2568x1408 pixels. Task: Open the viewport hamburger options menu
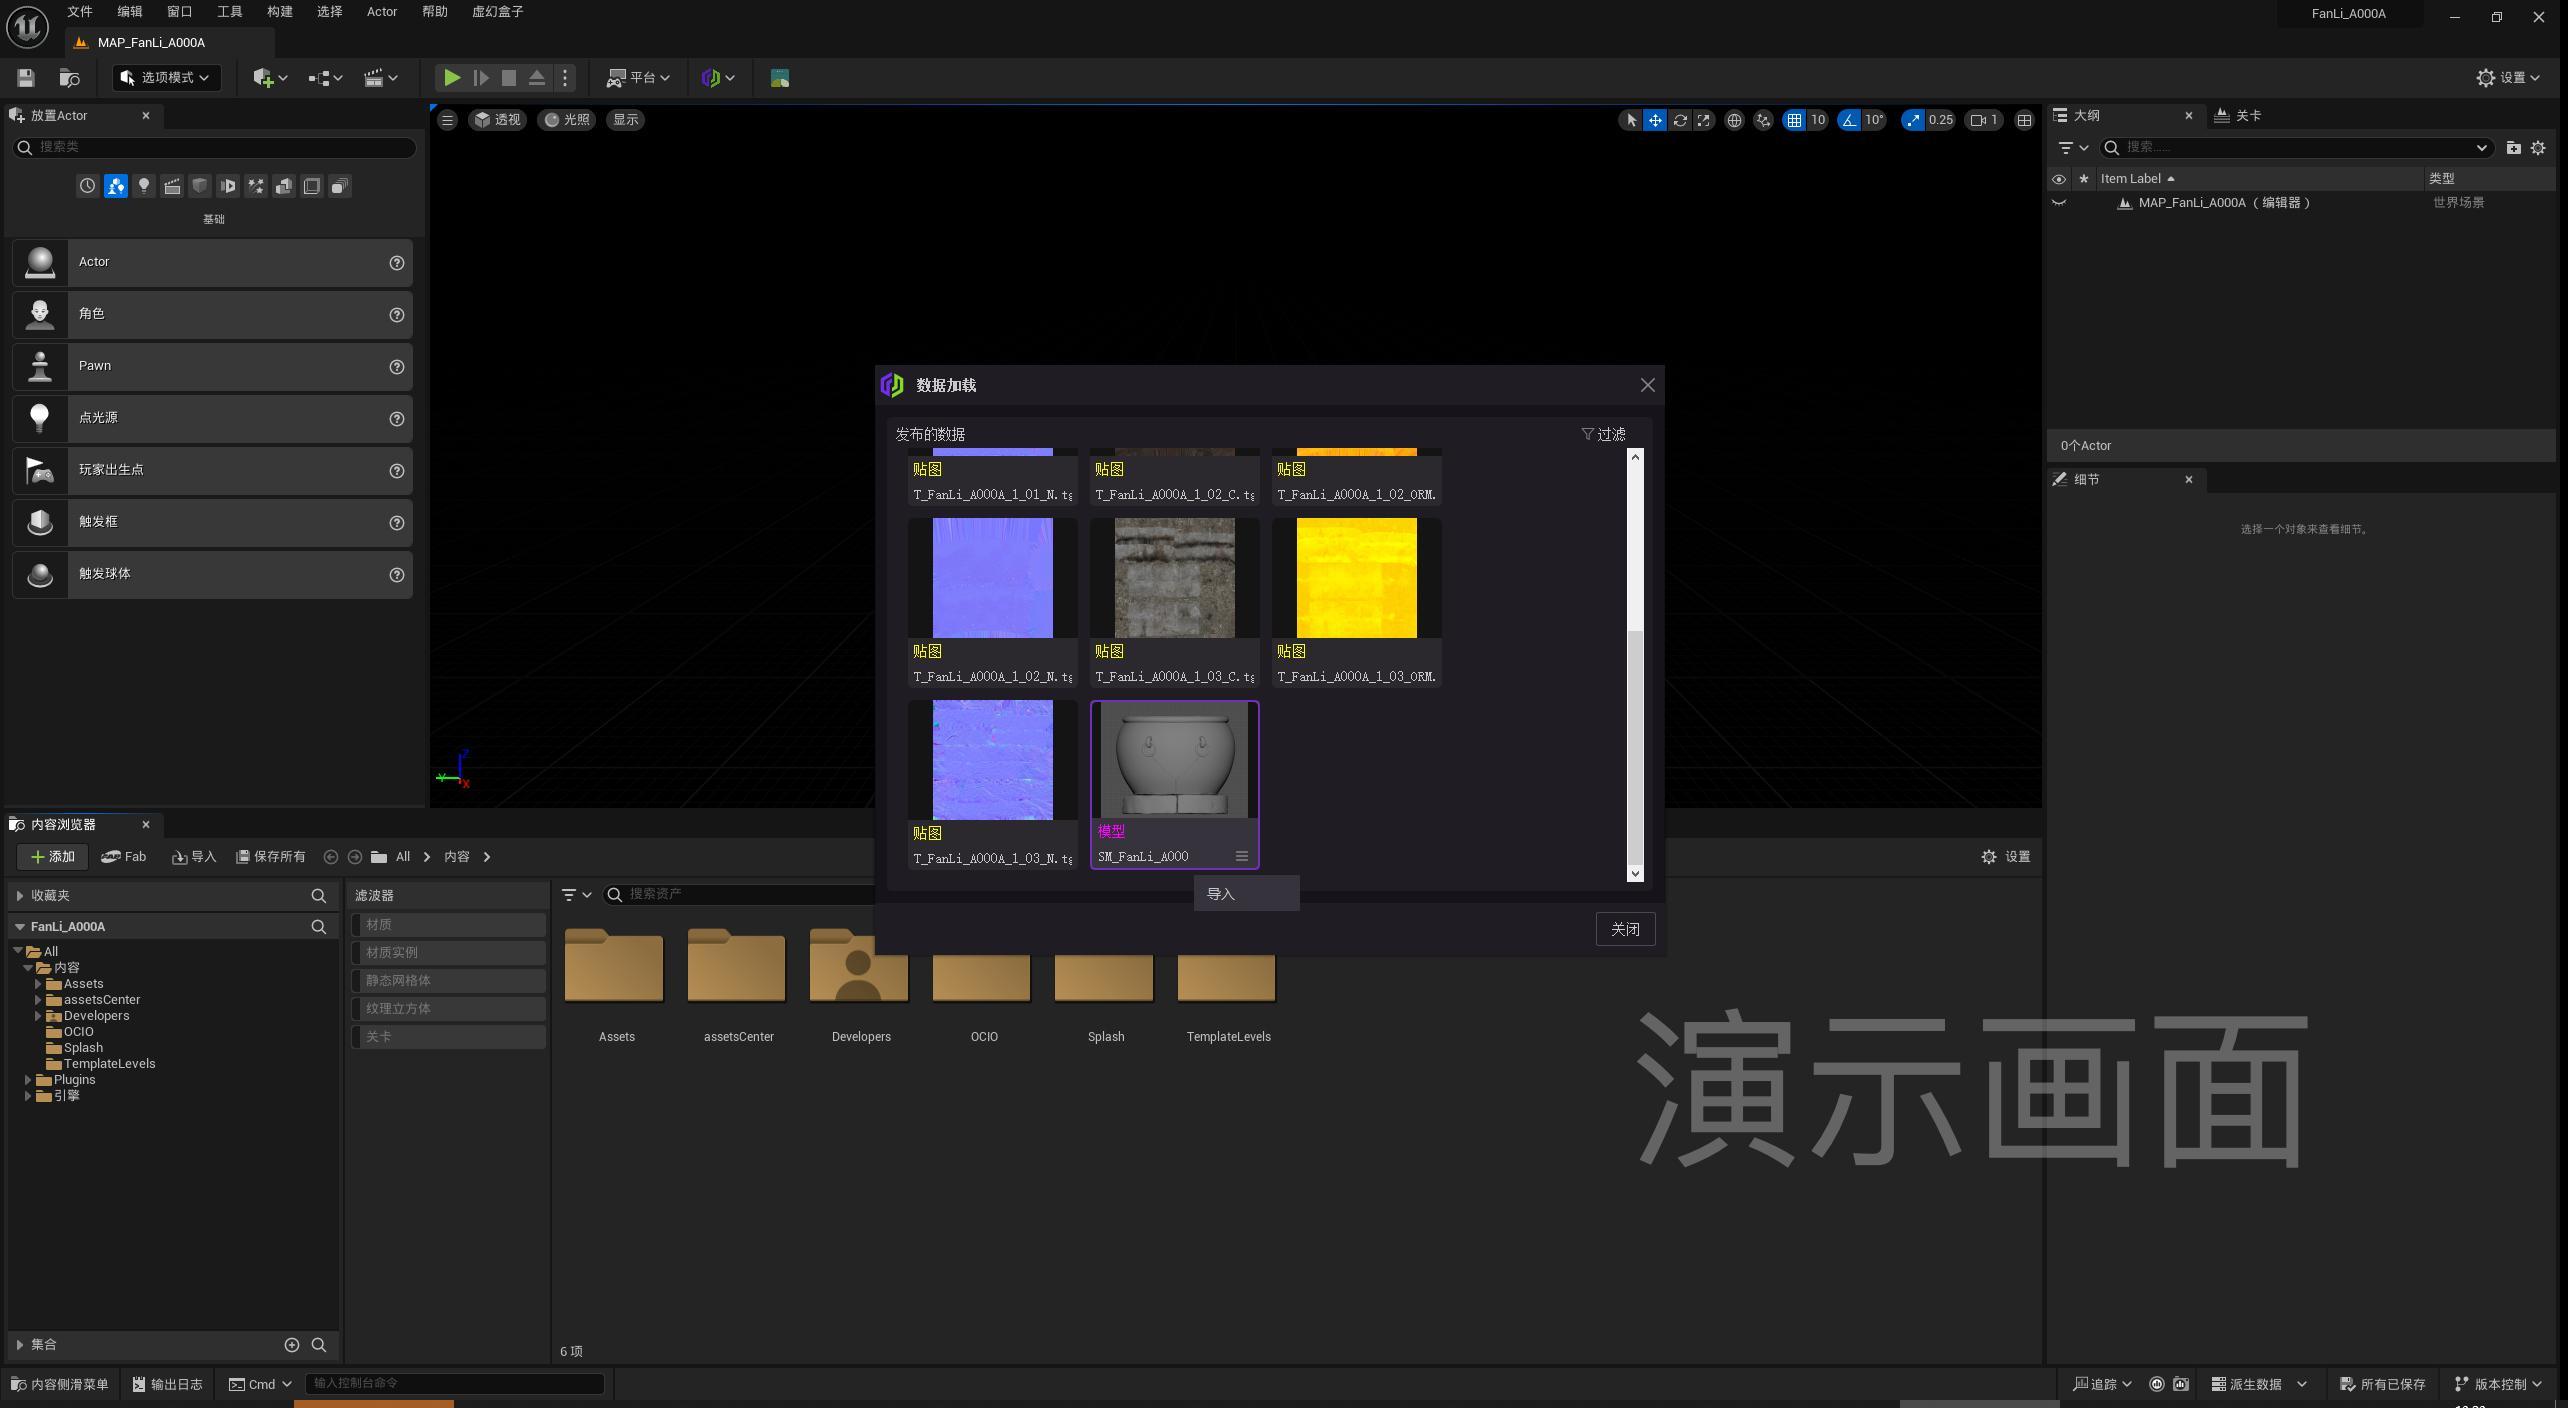[x=447, y=120]
